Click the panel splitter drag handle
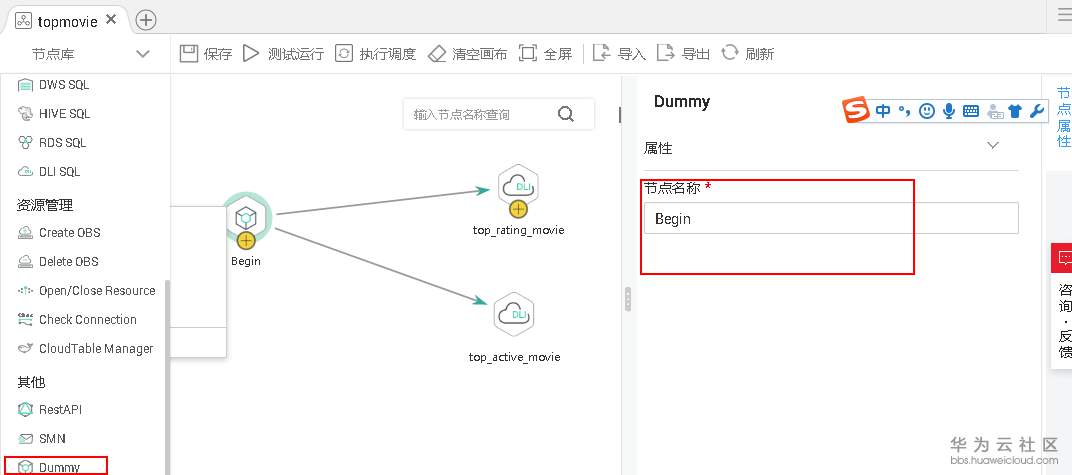 (628, 299)
